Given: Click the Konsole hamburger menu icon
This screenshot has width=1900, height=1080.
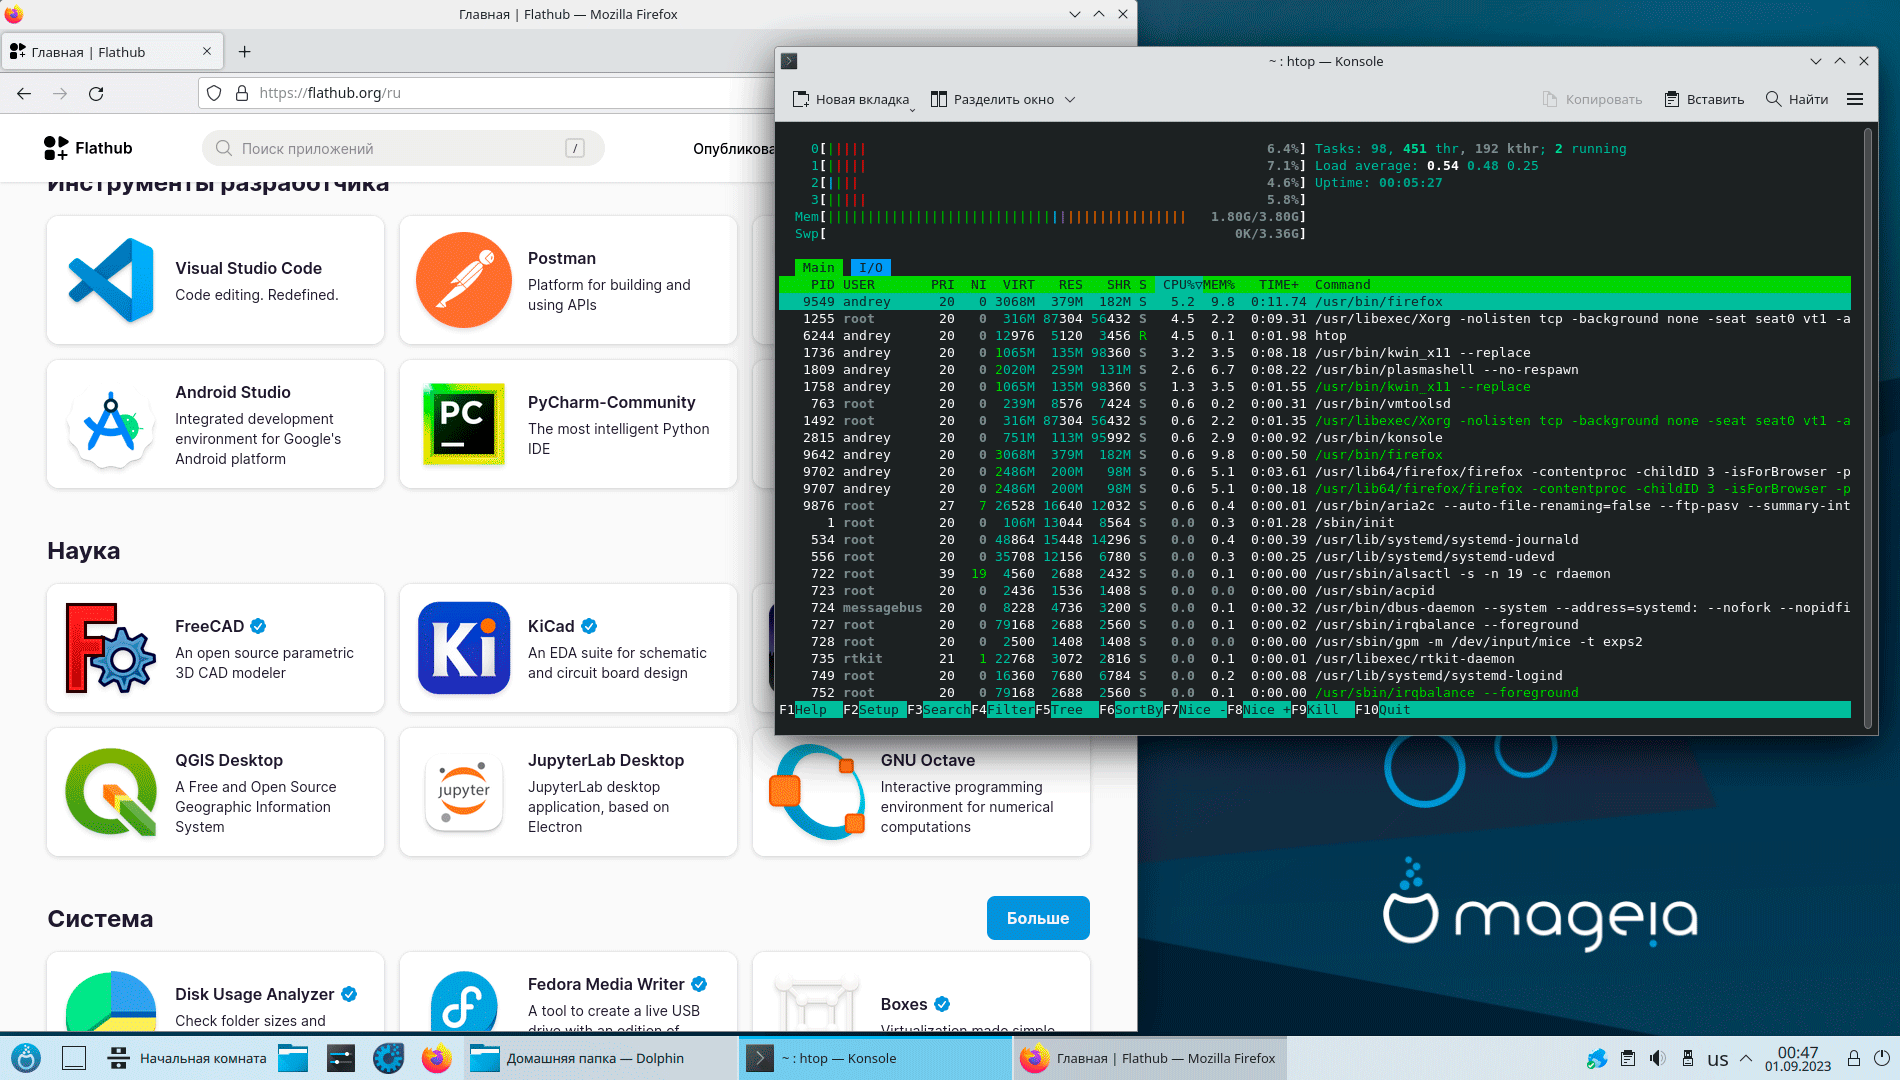Looking at the screenshot, I should 1855,99.
